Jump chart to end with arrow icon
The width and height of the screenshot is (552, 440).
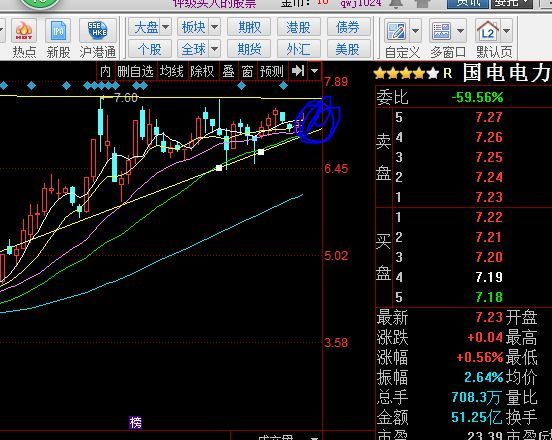click(x=298, y=71)
